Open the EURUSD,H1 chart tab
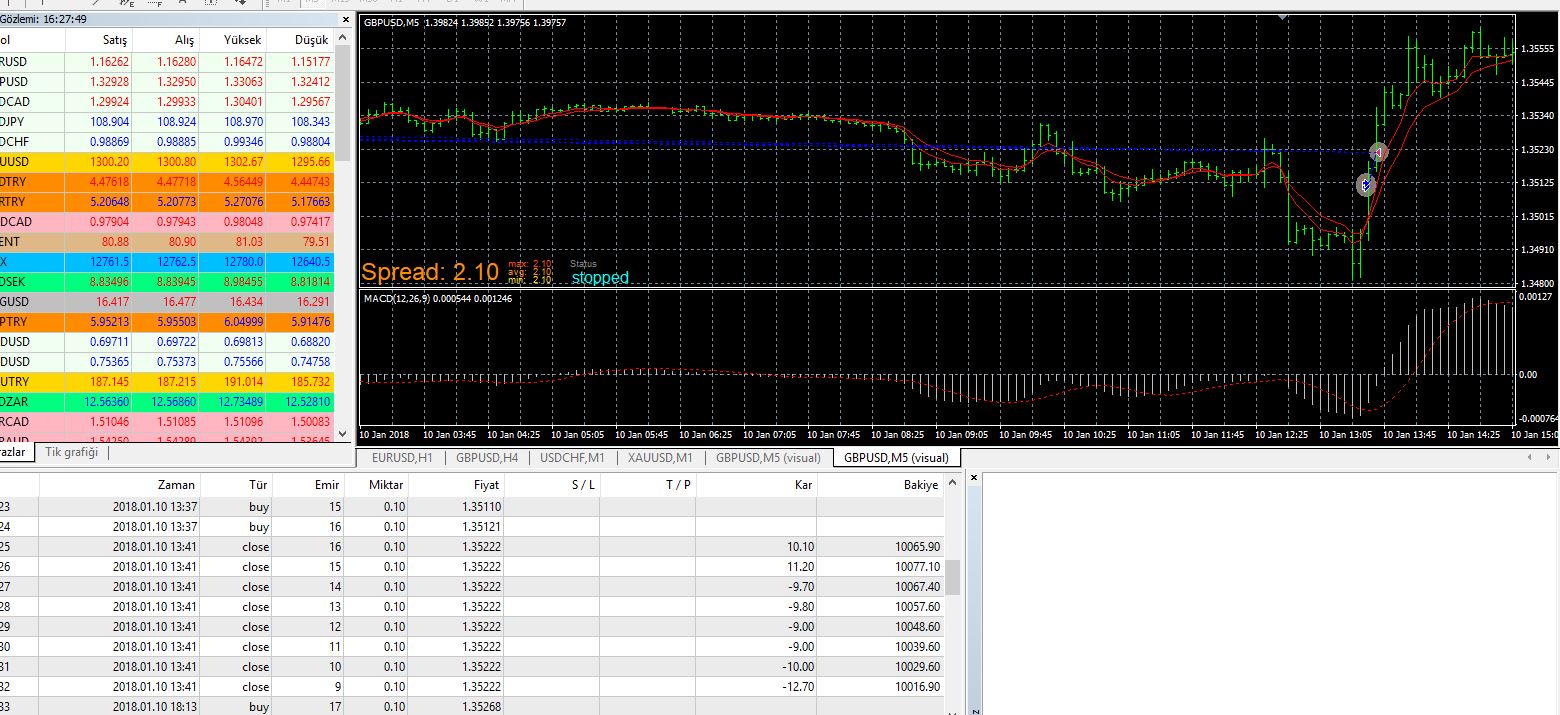 click(402, 458)
